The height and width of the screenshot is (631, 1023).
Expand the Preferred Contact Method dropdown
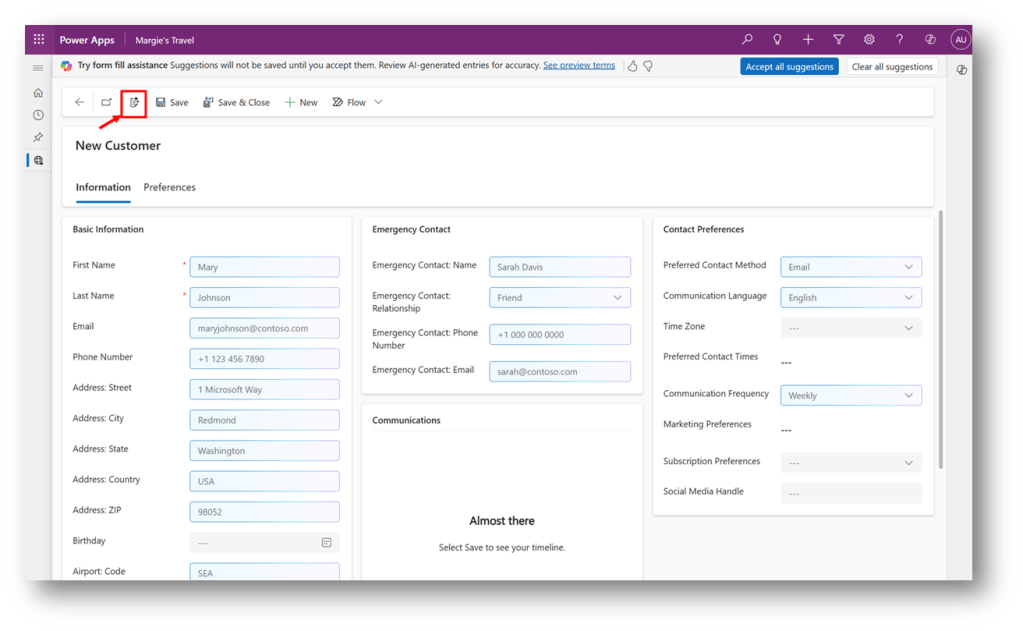[908, 267]
